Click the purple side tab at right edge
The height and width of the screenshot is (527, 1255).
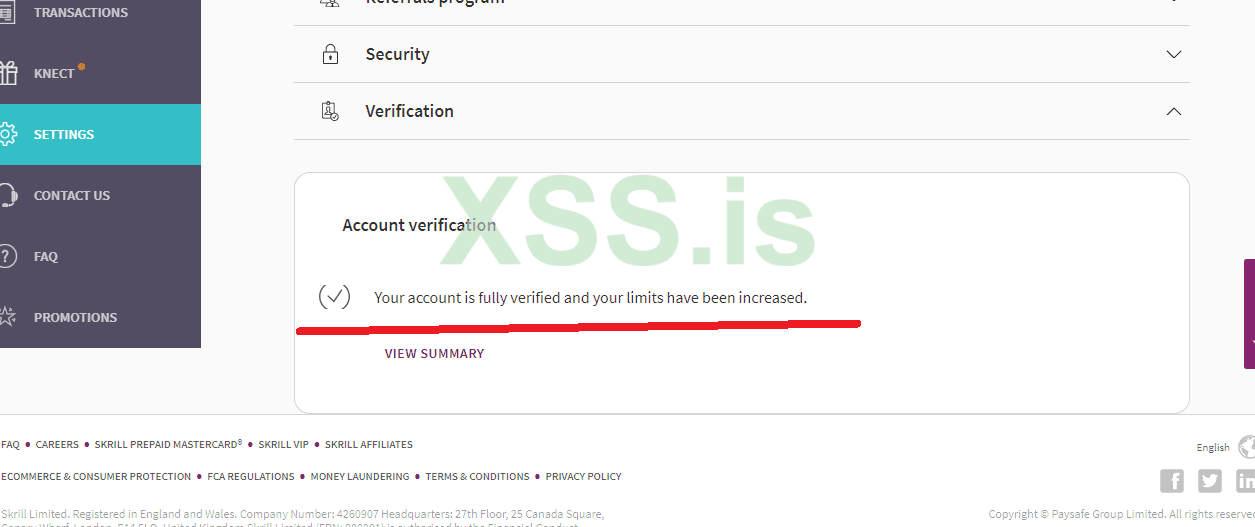1249,314
